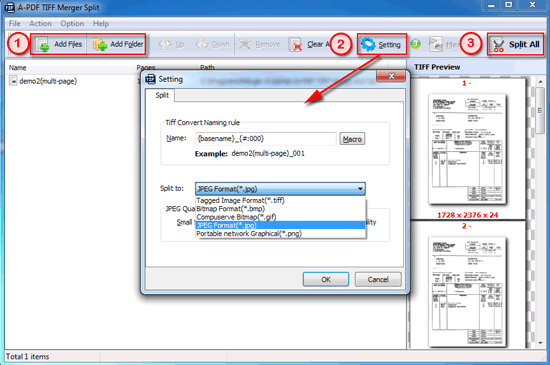Open the Help menu
550x365 pixels.
coord(101,23)
